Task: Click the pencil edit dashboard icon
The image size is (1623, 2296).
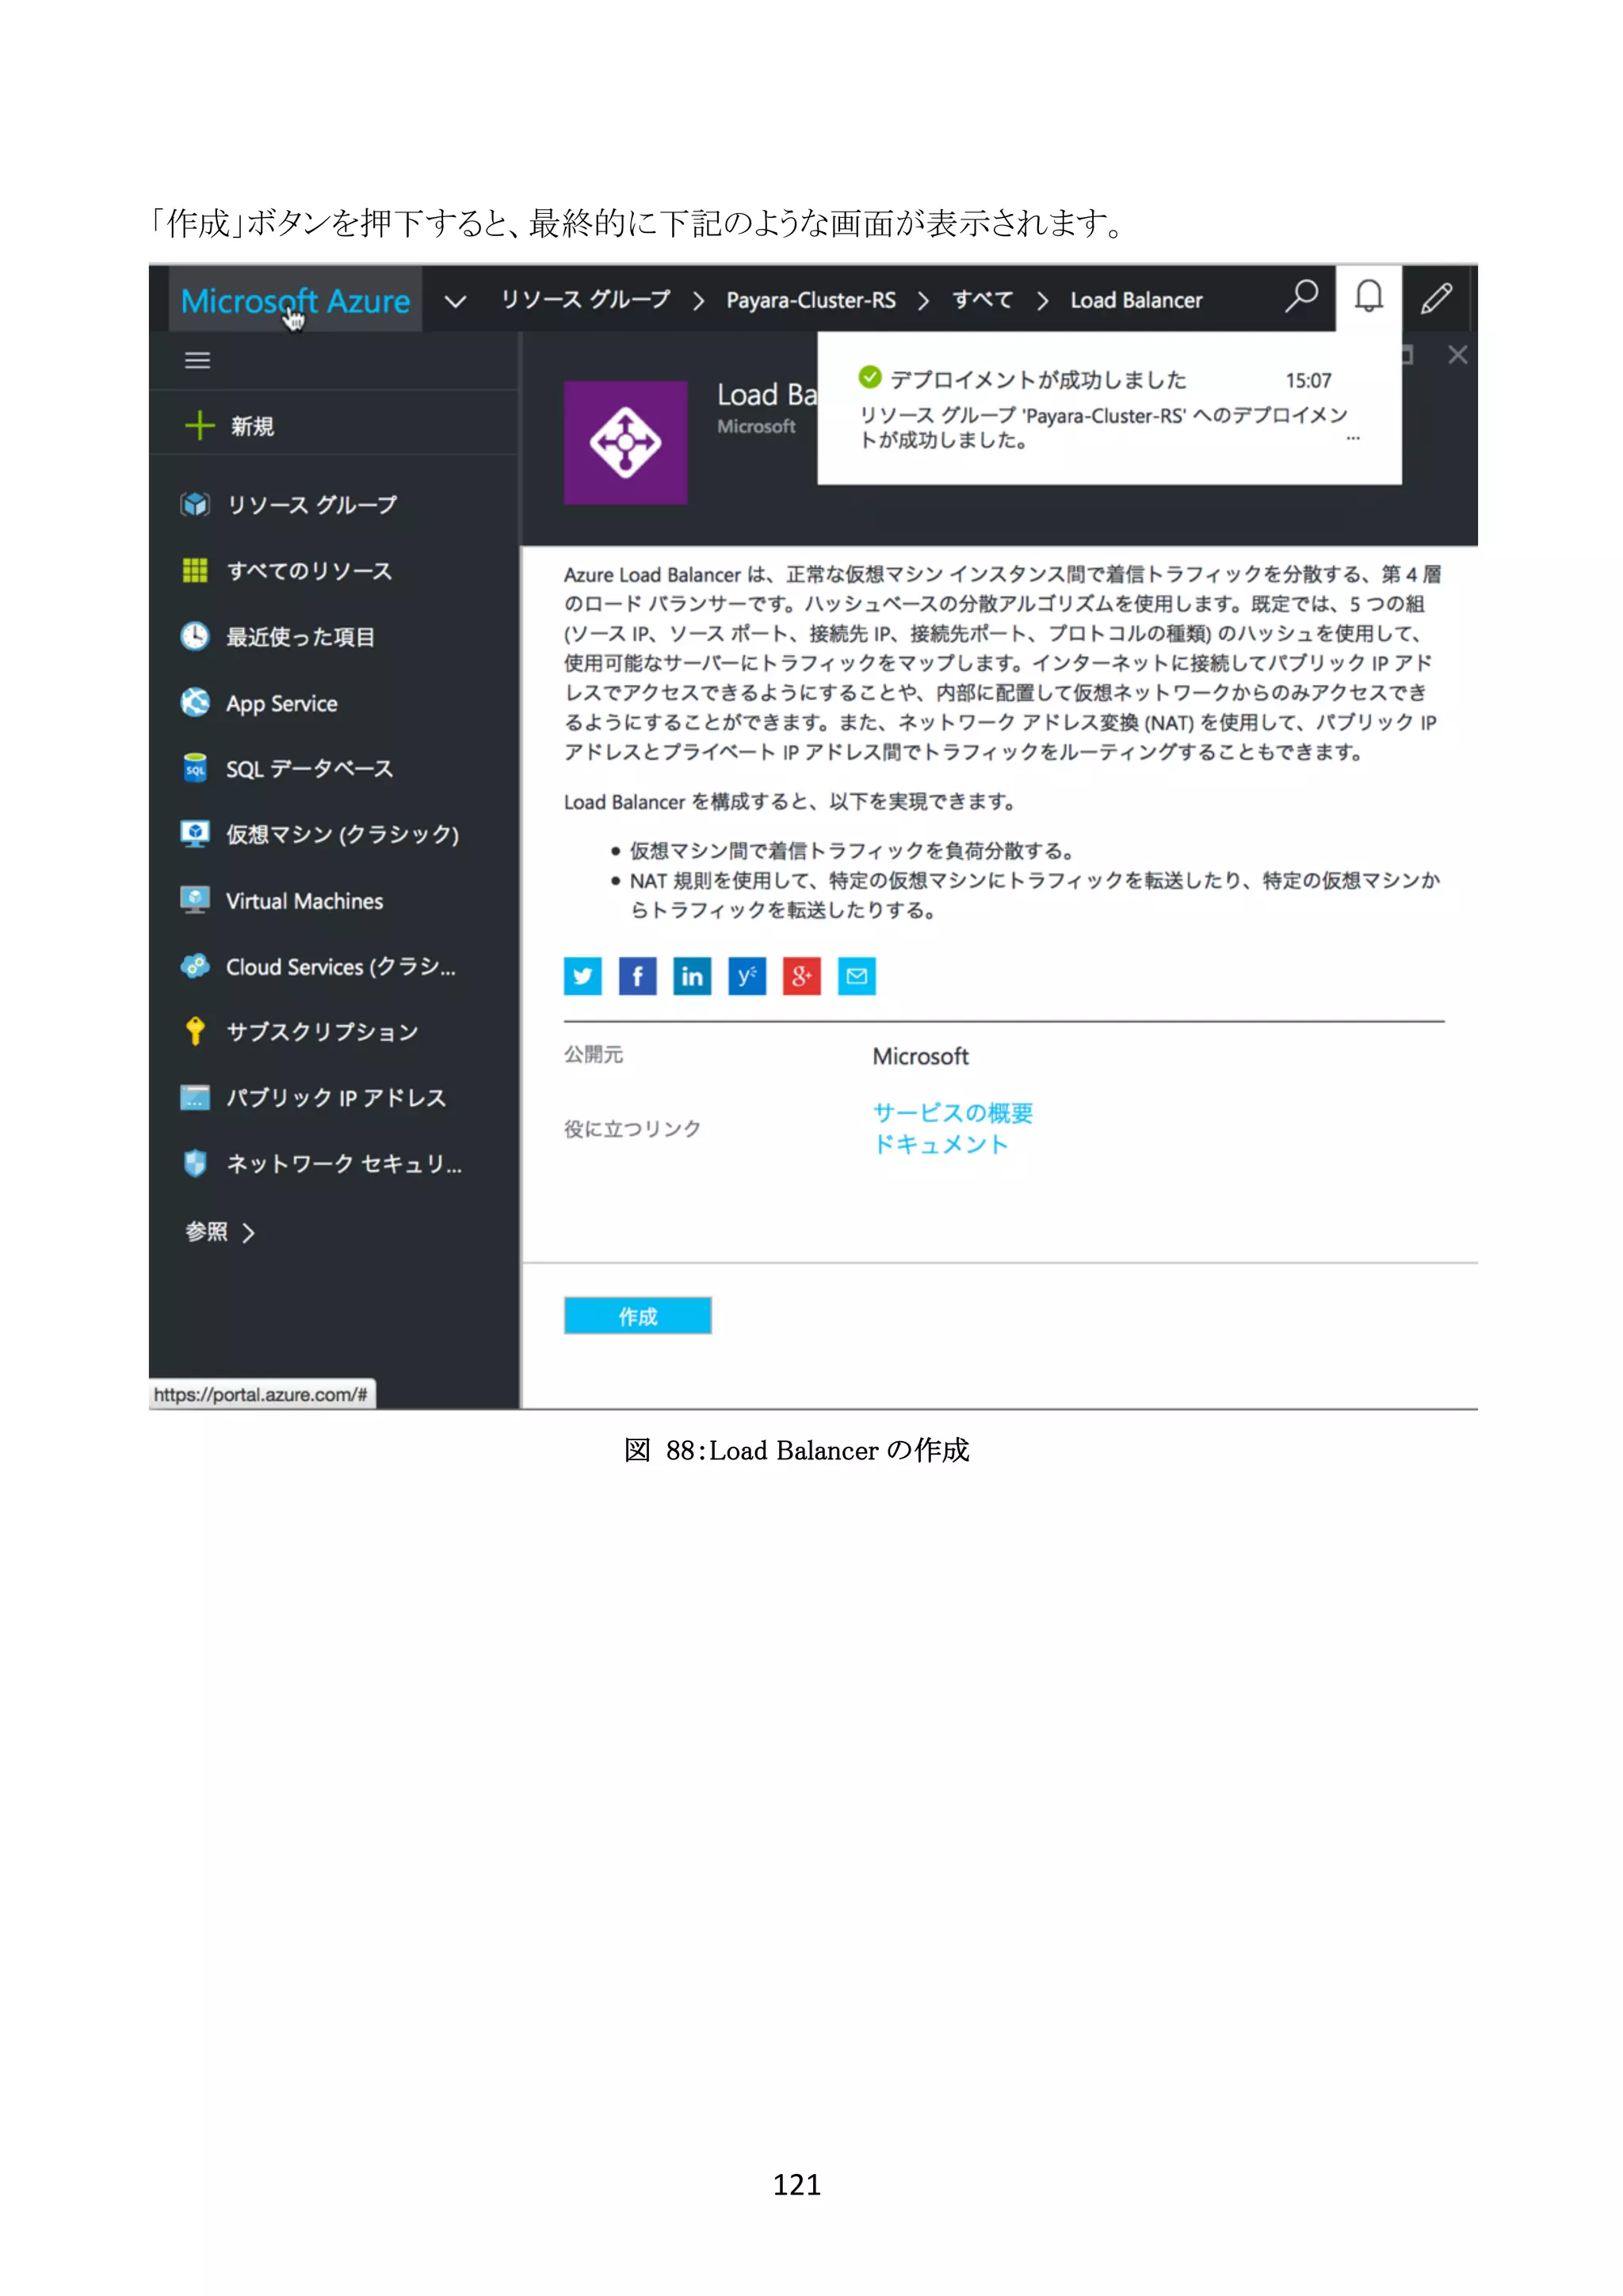Action: pos(1436,297)
